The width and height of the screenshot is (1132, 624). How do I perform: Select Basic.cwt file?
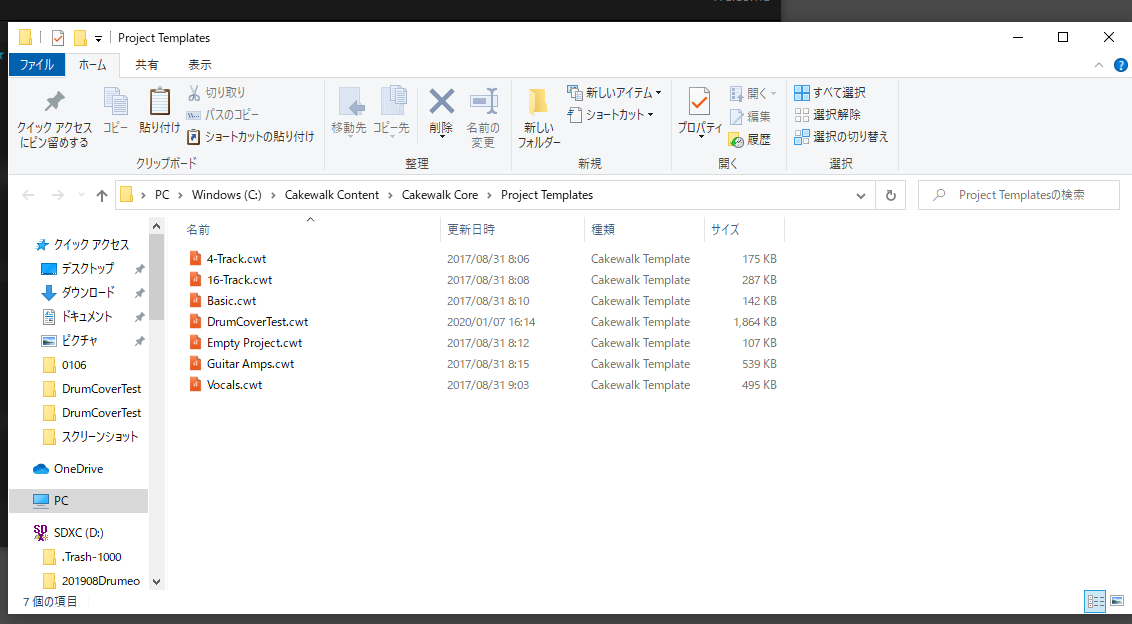[231, 300]
